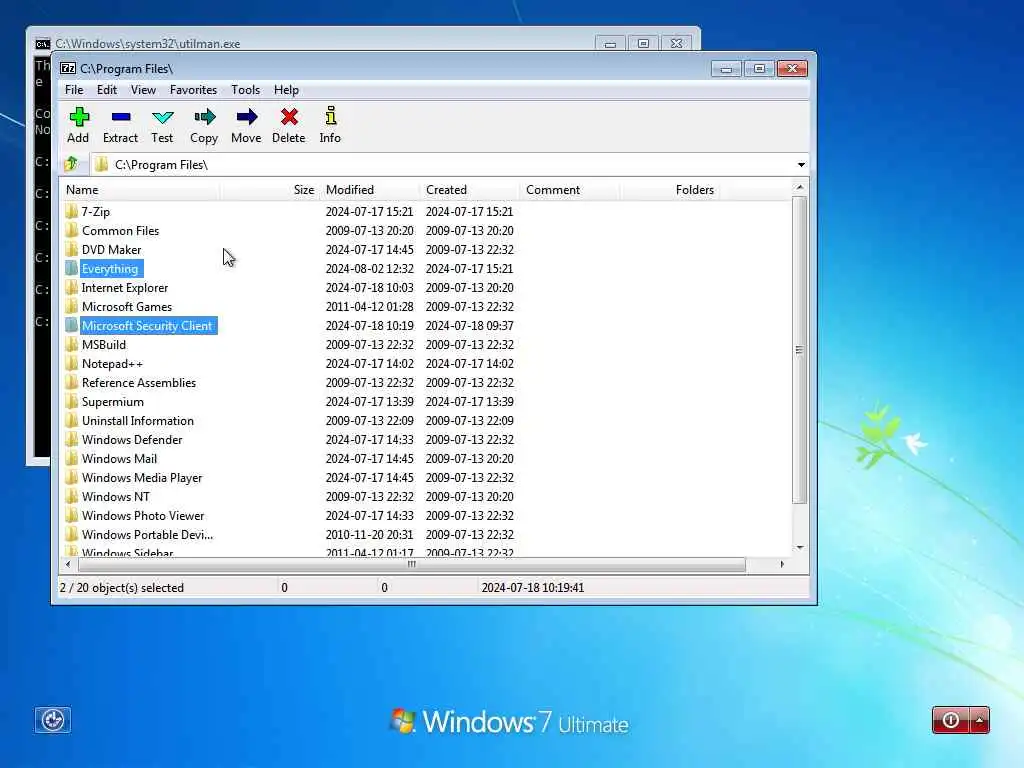The width and height of the screenshot is (1024, 768).
Task: Click the 7z icon in title bar
Action: point(68,69)
